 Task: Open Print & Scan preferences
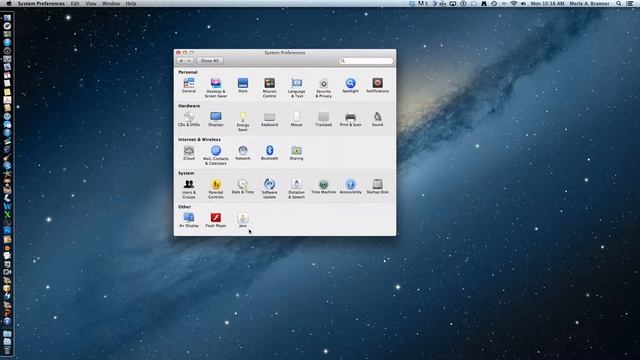pyautogui.click(x=350, y=119)
